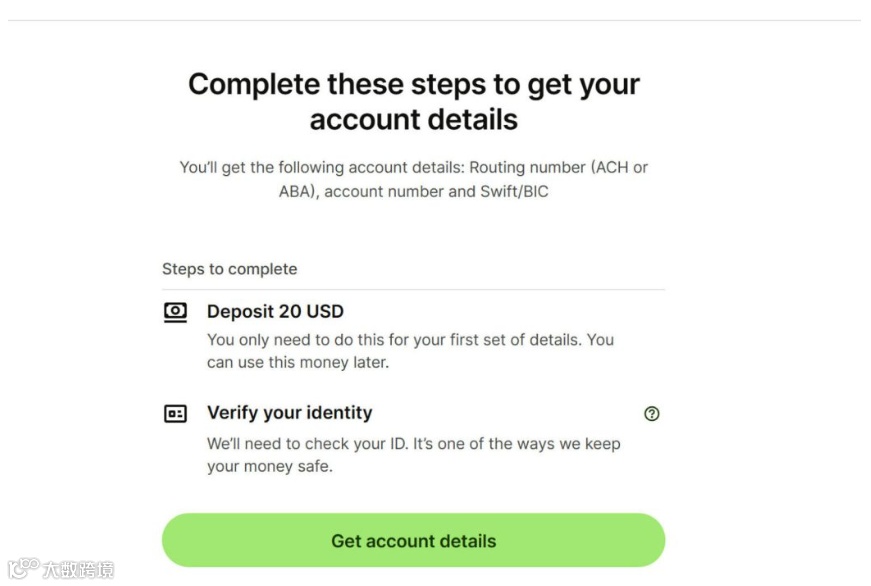Viewport: 871px width, 586px height.
Task: Click the 'account details' line of the heading
Action: (413, 120)
